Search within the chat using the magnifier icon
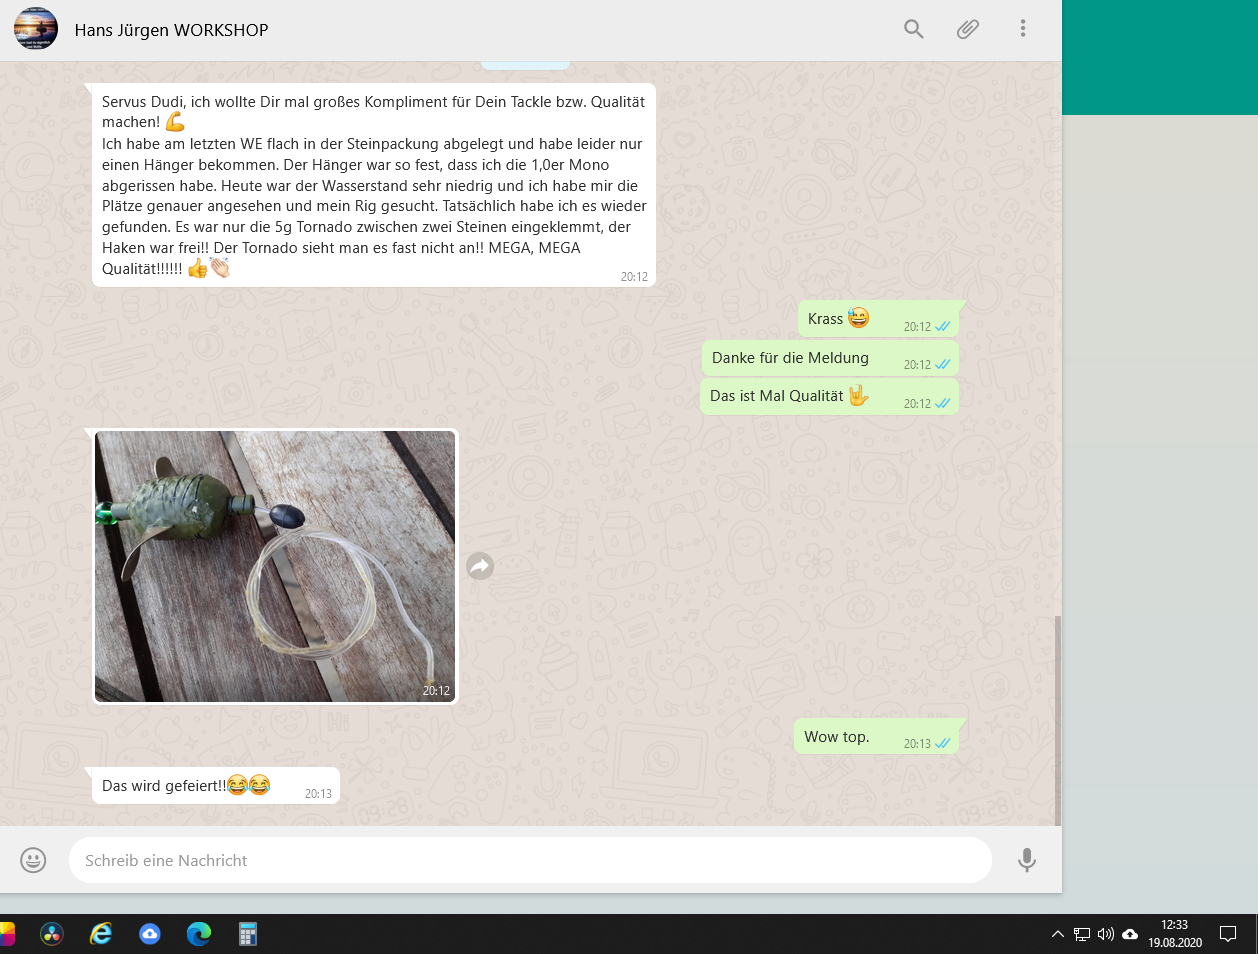The image size is (1258, 954). [x=913, y=29]
